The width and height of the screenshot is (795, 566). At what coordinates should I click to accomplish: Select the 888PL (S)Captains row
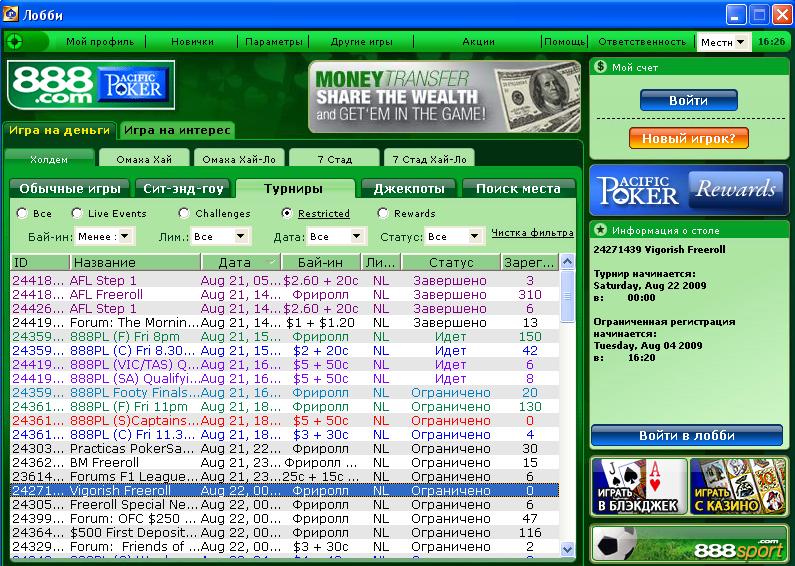[x=285, y=421]
